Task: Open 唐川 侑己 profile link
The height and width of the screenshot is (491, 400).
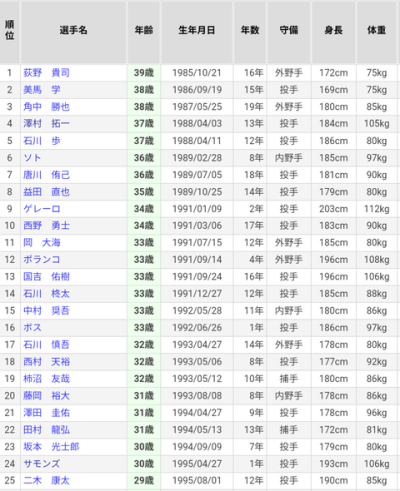Action: (46, 175)
